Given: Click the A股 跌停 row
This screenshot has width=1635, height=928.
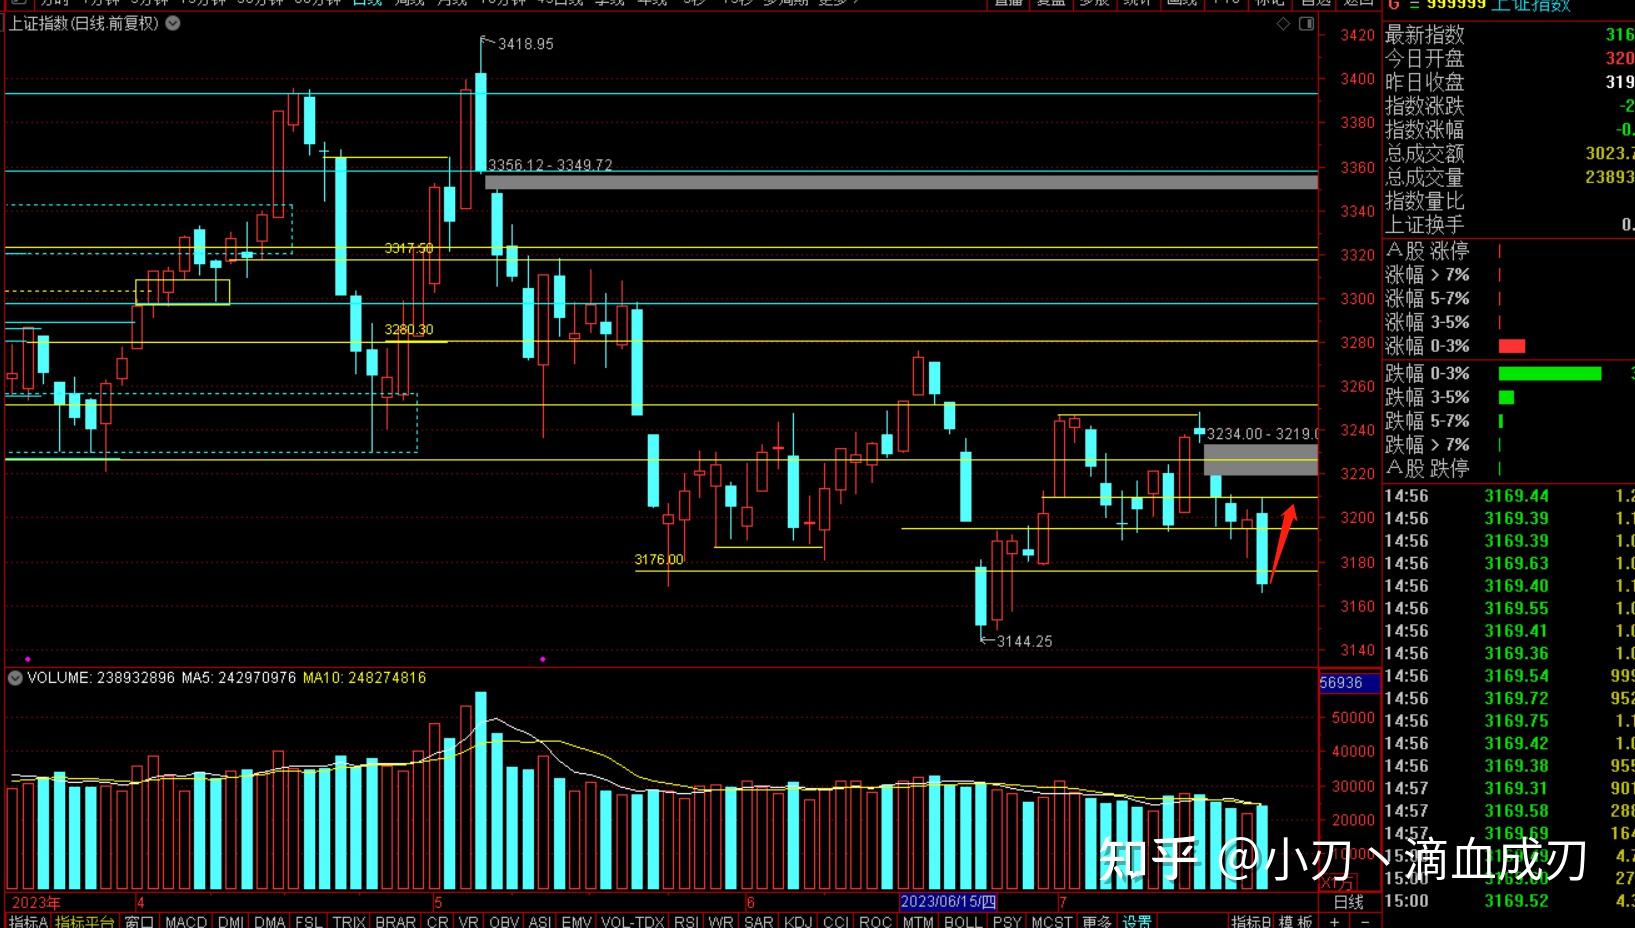Looking at the screenshot, I should tap(1508, 468).
